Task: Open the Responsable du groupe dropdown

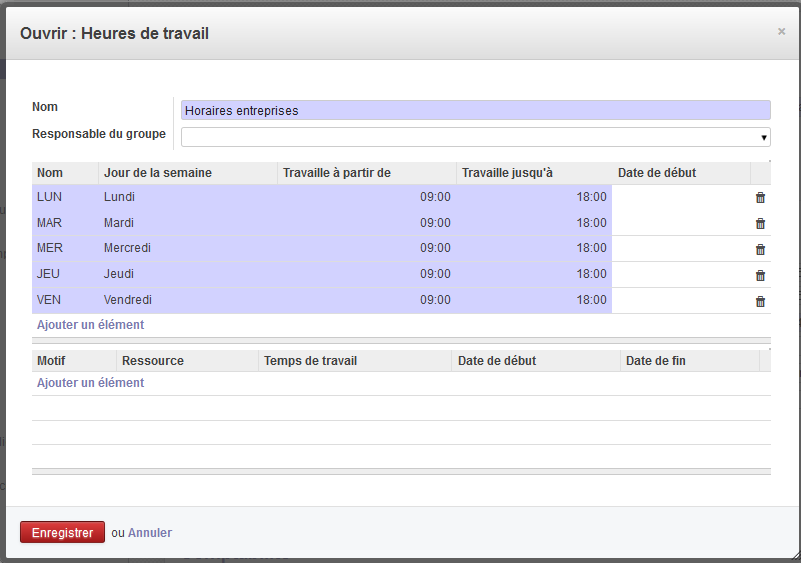Action: click(x=476, y=137)
